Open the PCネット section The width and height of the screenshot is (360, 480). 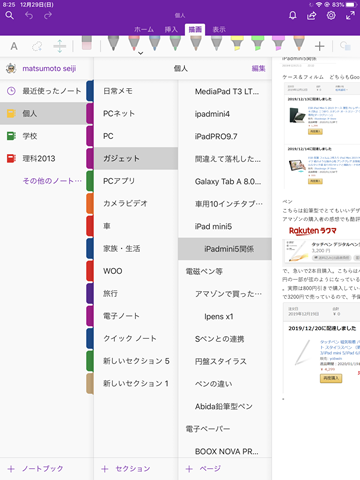click(136, 113)
